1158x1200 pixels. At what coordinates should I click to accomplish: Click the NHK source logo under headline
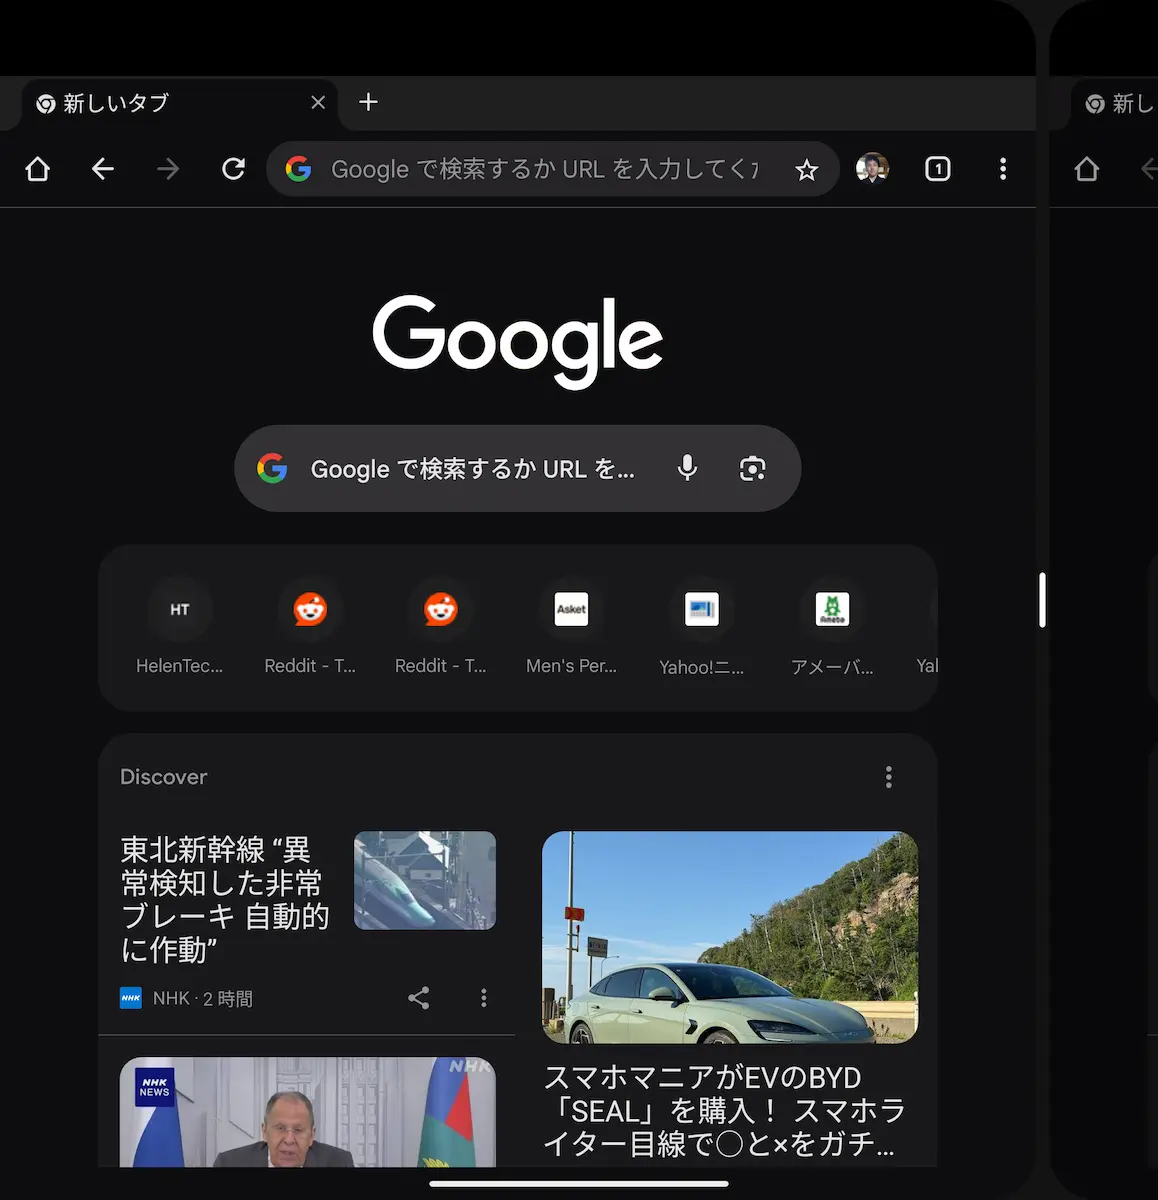pos(131,998)
